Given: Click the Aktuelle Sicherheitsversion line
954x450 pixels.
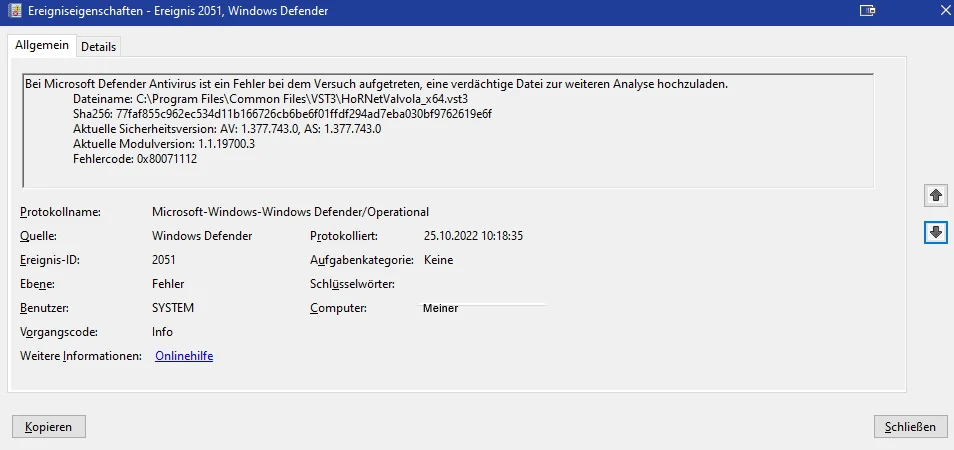Looking at the screenshot, I should [x=227, y=129].
